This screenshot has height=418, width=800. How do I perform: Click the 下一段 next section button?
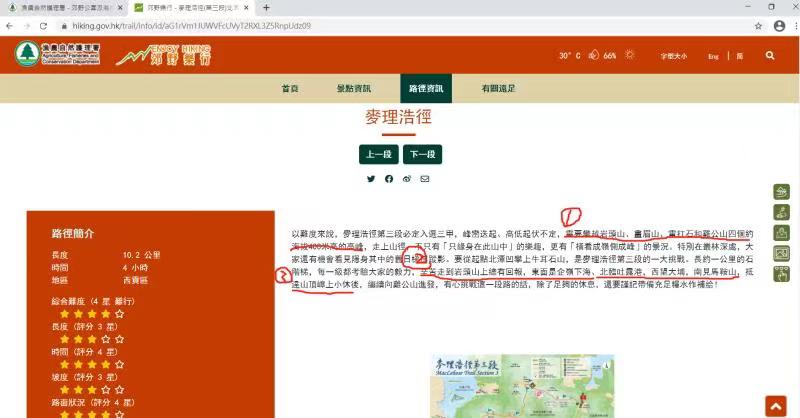421,154
